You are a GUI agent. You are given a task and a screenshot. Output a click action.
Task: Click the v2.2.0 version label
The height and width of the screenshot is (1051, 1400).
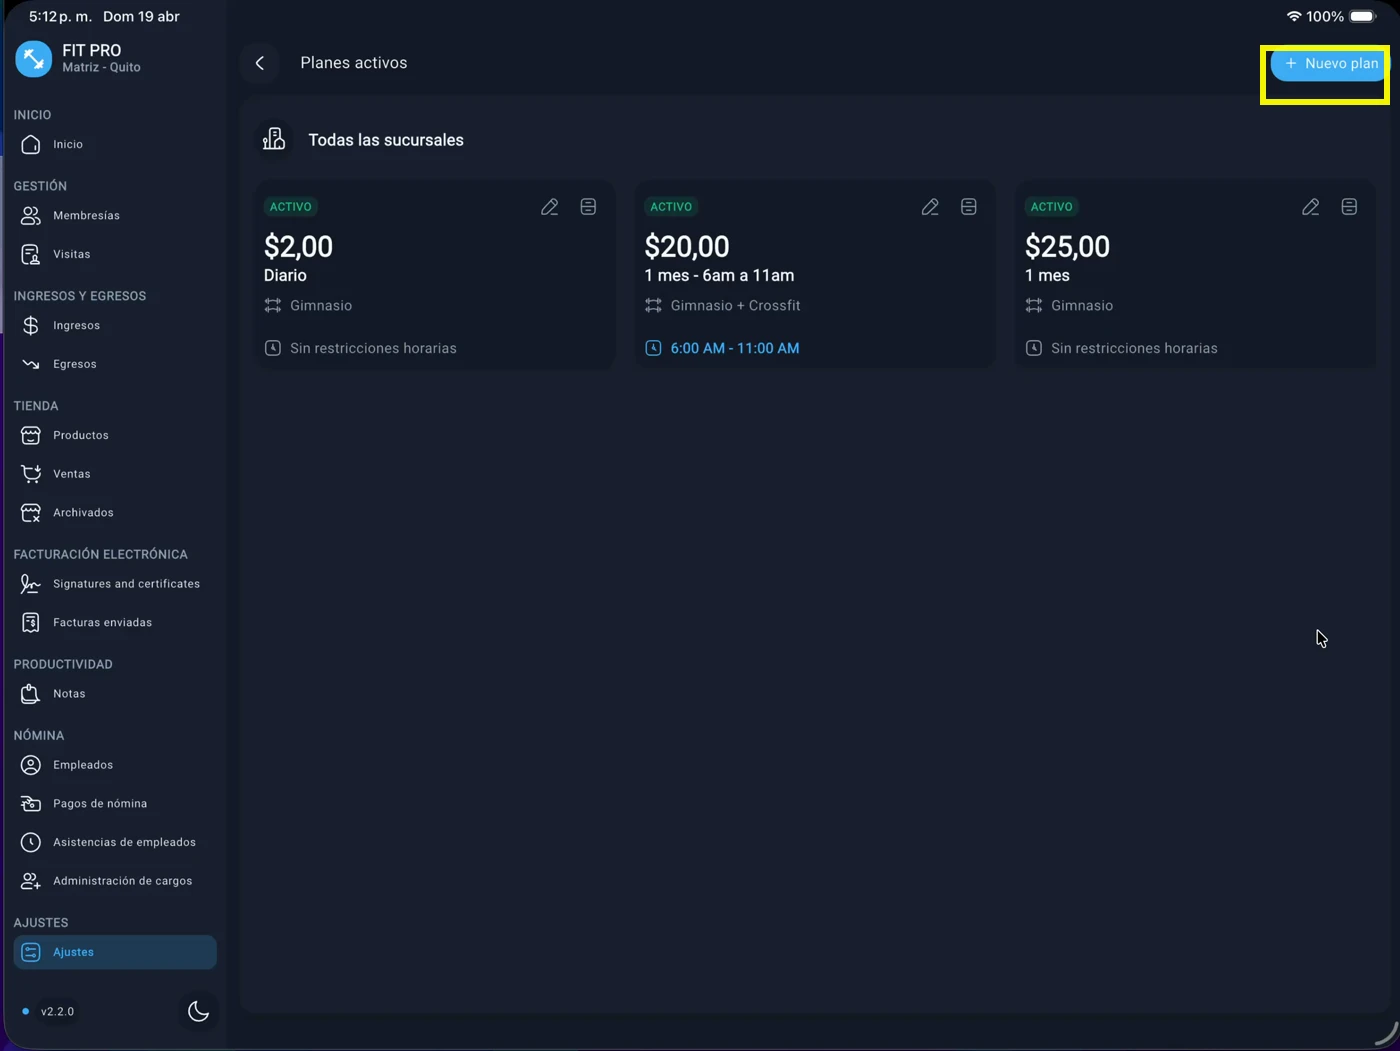57,1012
